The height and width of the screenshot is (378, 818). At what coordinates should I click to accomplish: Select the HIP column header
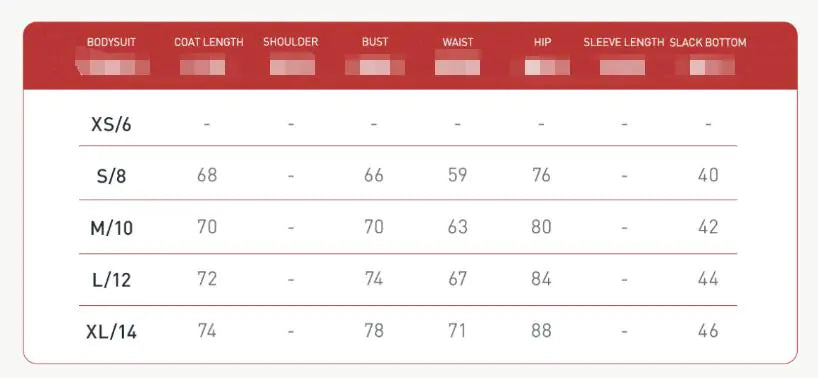(x=542, y=42)
